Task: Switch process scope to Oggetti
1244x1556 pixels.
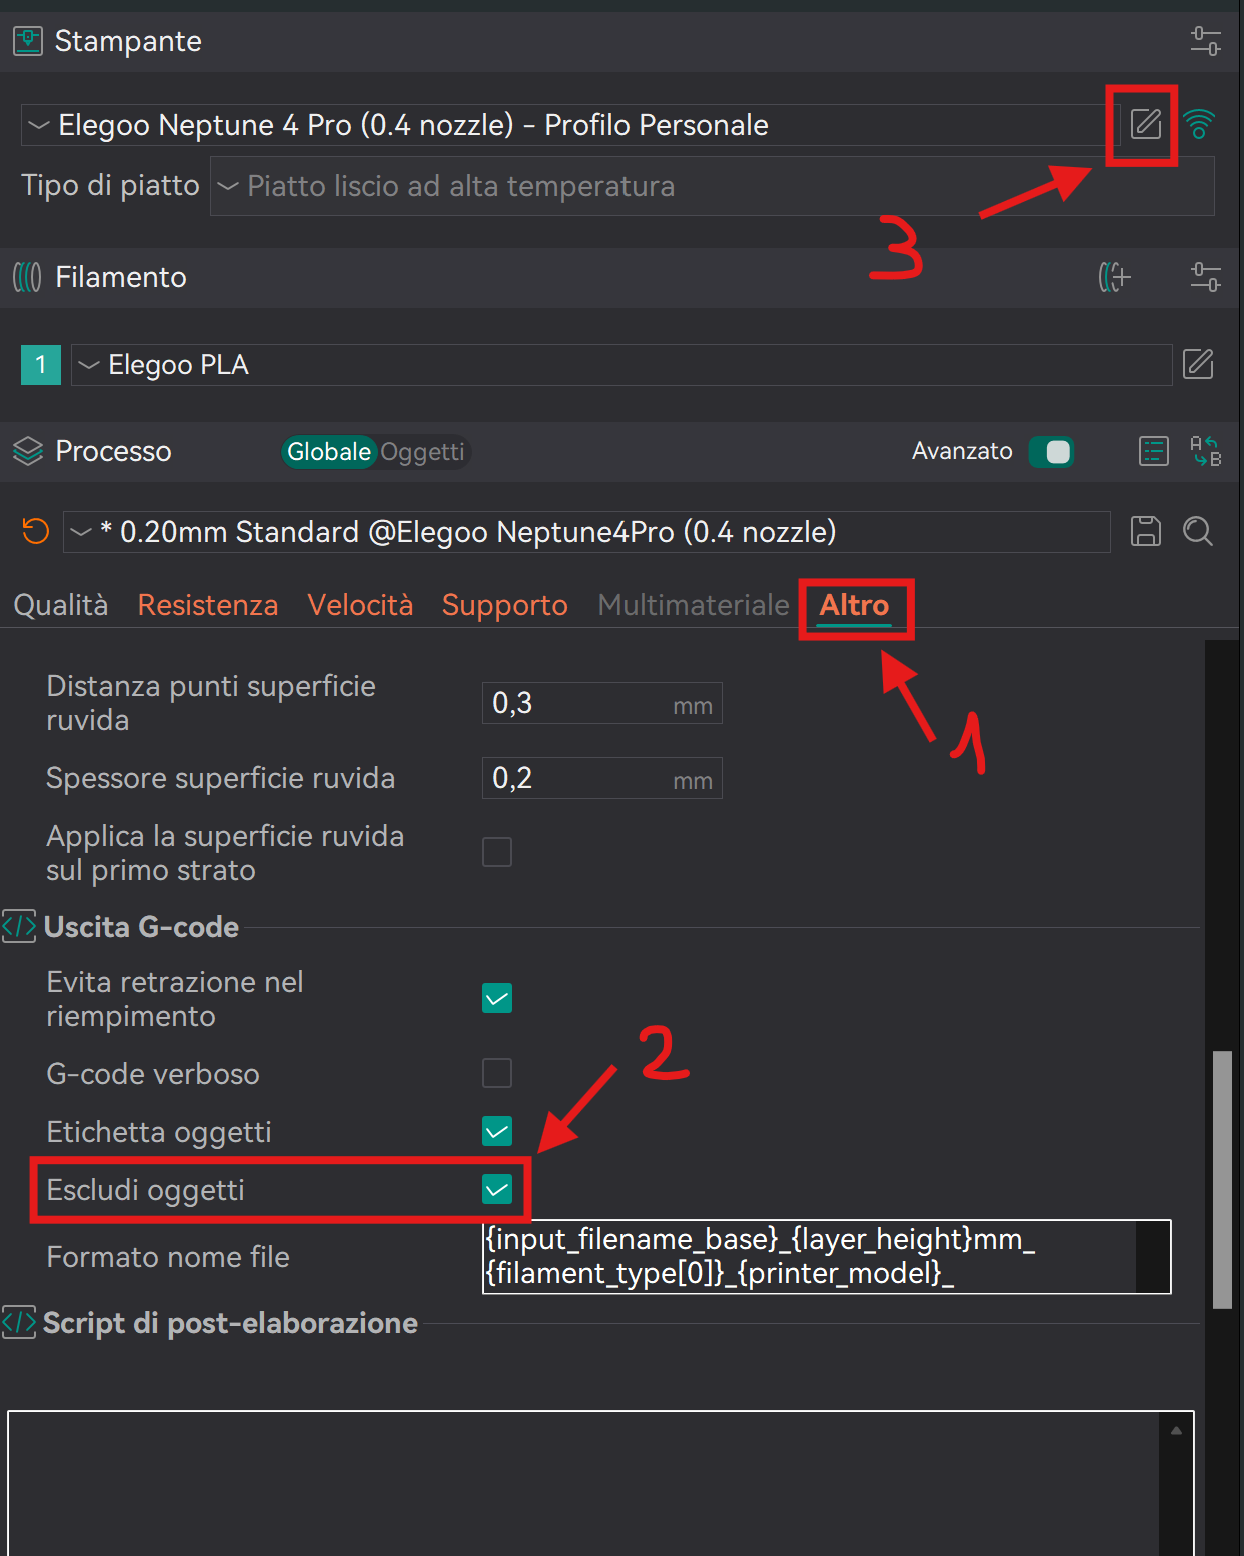Action: tap(422, 452)
